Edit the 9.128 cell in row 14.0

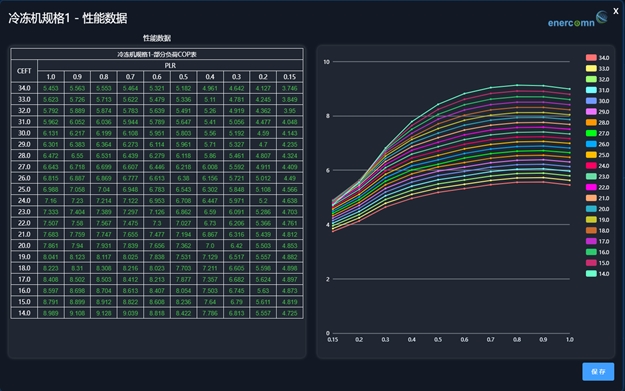click(x=104, y=313)
